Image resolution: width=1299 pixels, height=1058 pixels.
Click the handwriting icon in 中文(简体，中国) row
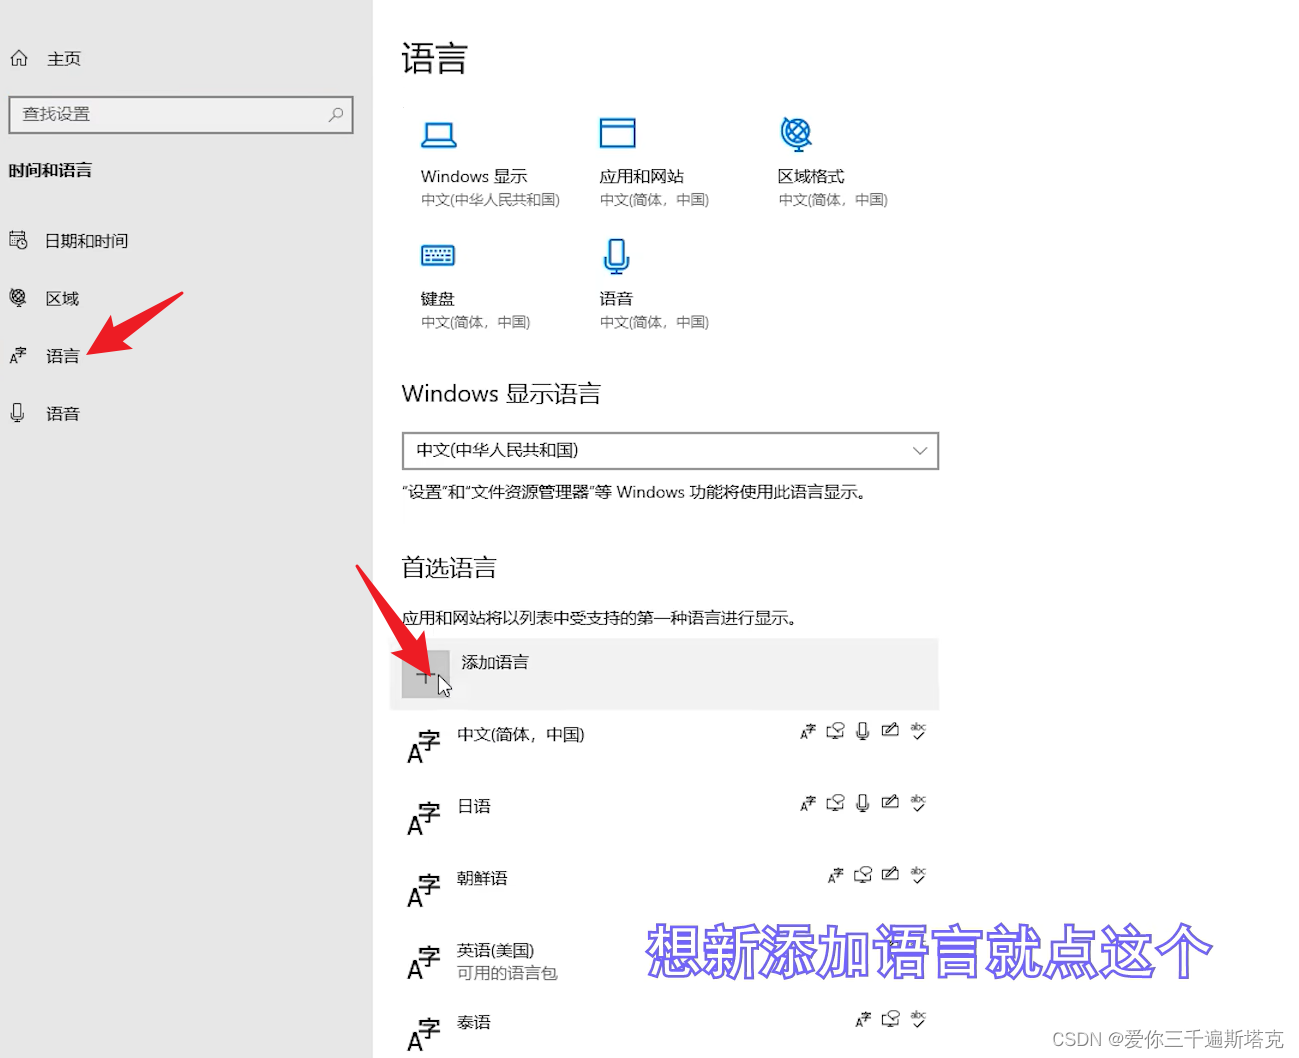(890, 731)
